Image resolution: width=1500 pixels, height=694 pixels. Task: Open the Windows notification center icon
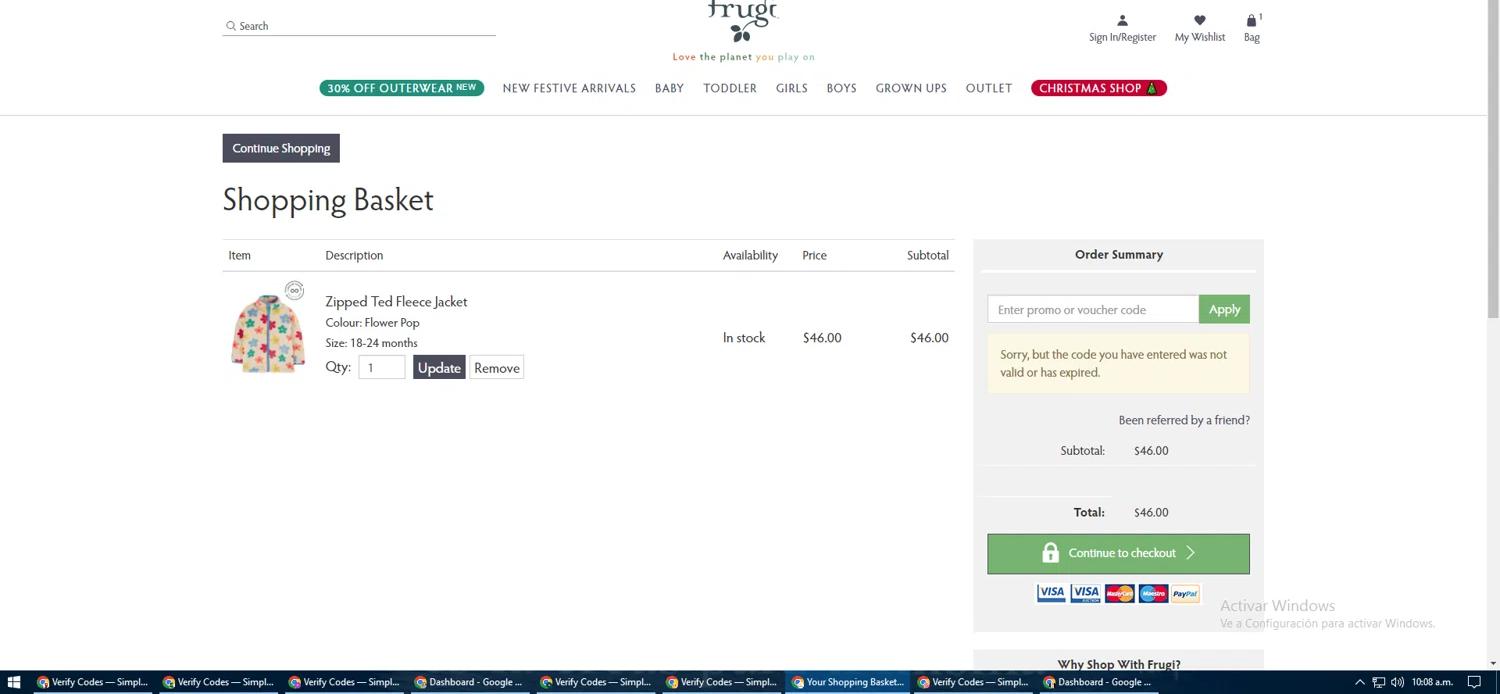click(1475, 682)
